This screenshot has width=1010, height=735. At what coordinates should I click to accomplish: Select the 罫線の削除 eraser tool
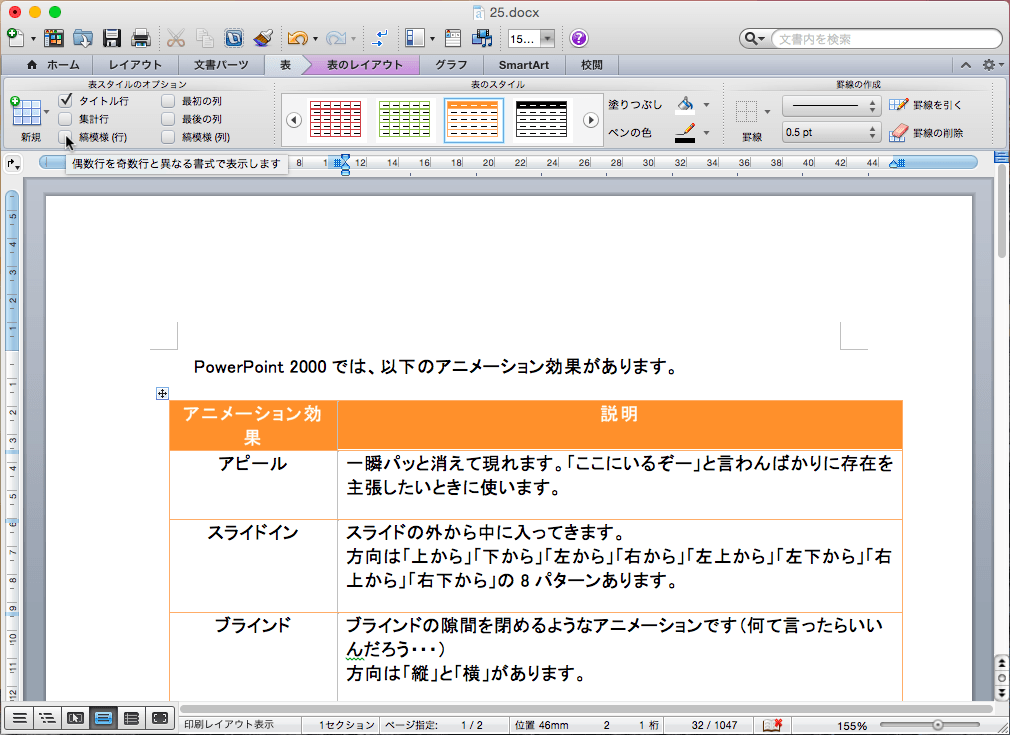coord(926,132)
